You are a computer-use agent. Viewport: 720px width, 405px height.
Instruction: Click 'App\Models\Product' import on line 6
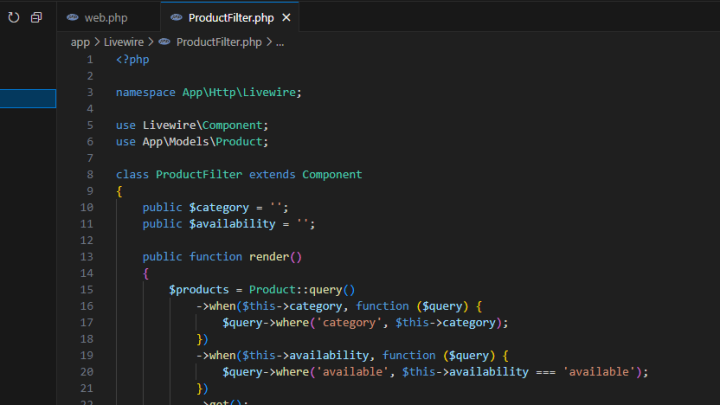point(202,141)
